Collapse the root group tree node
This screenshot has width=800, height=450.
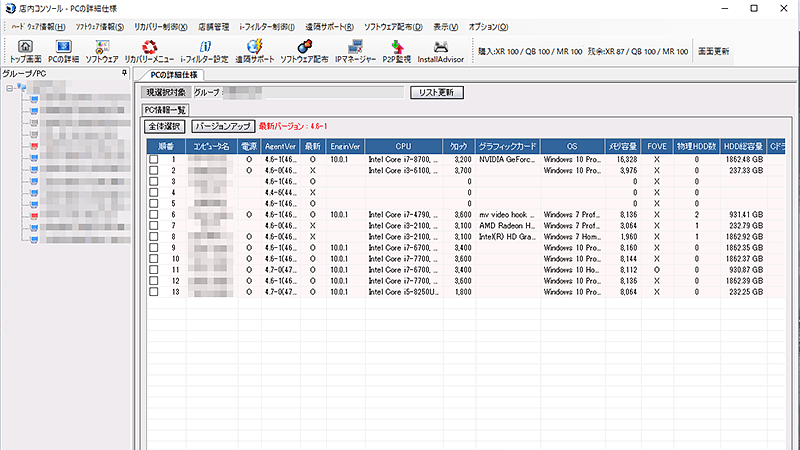coord(9,88)
